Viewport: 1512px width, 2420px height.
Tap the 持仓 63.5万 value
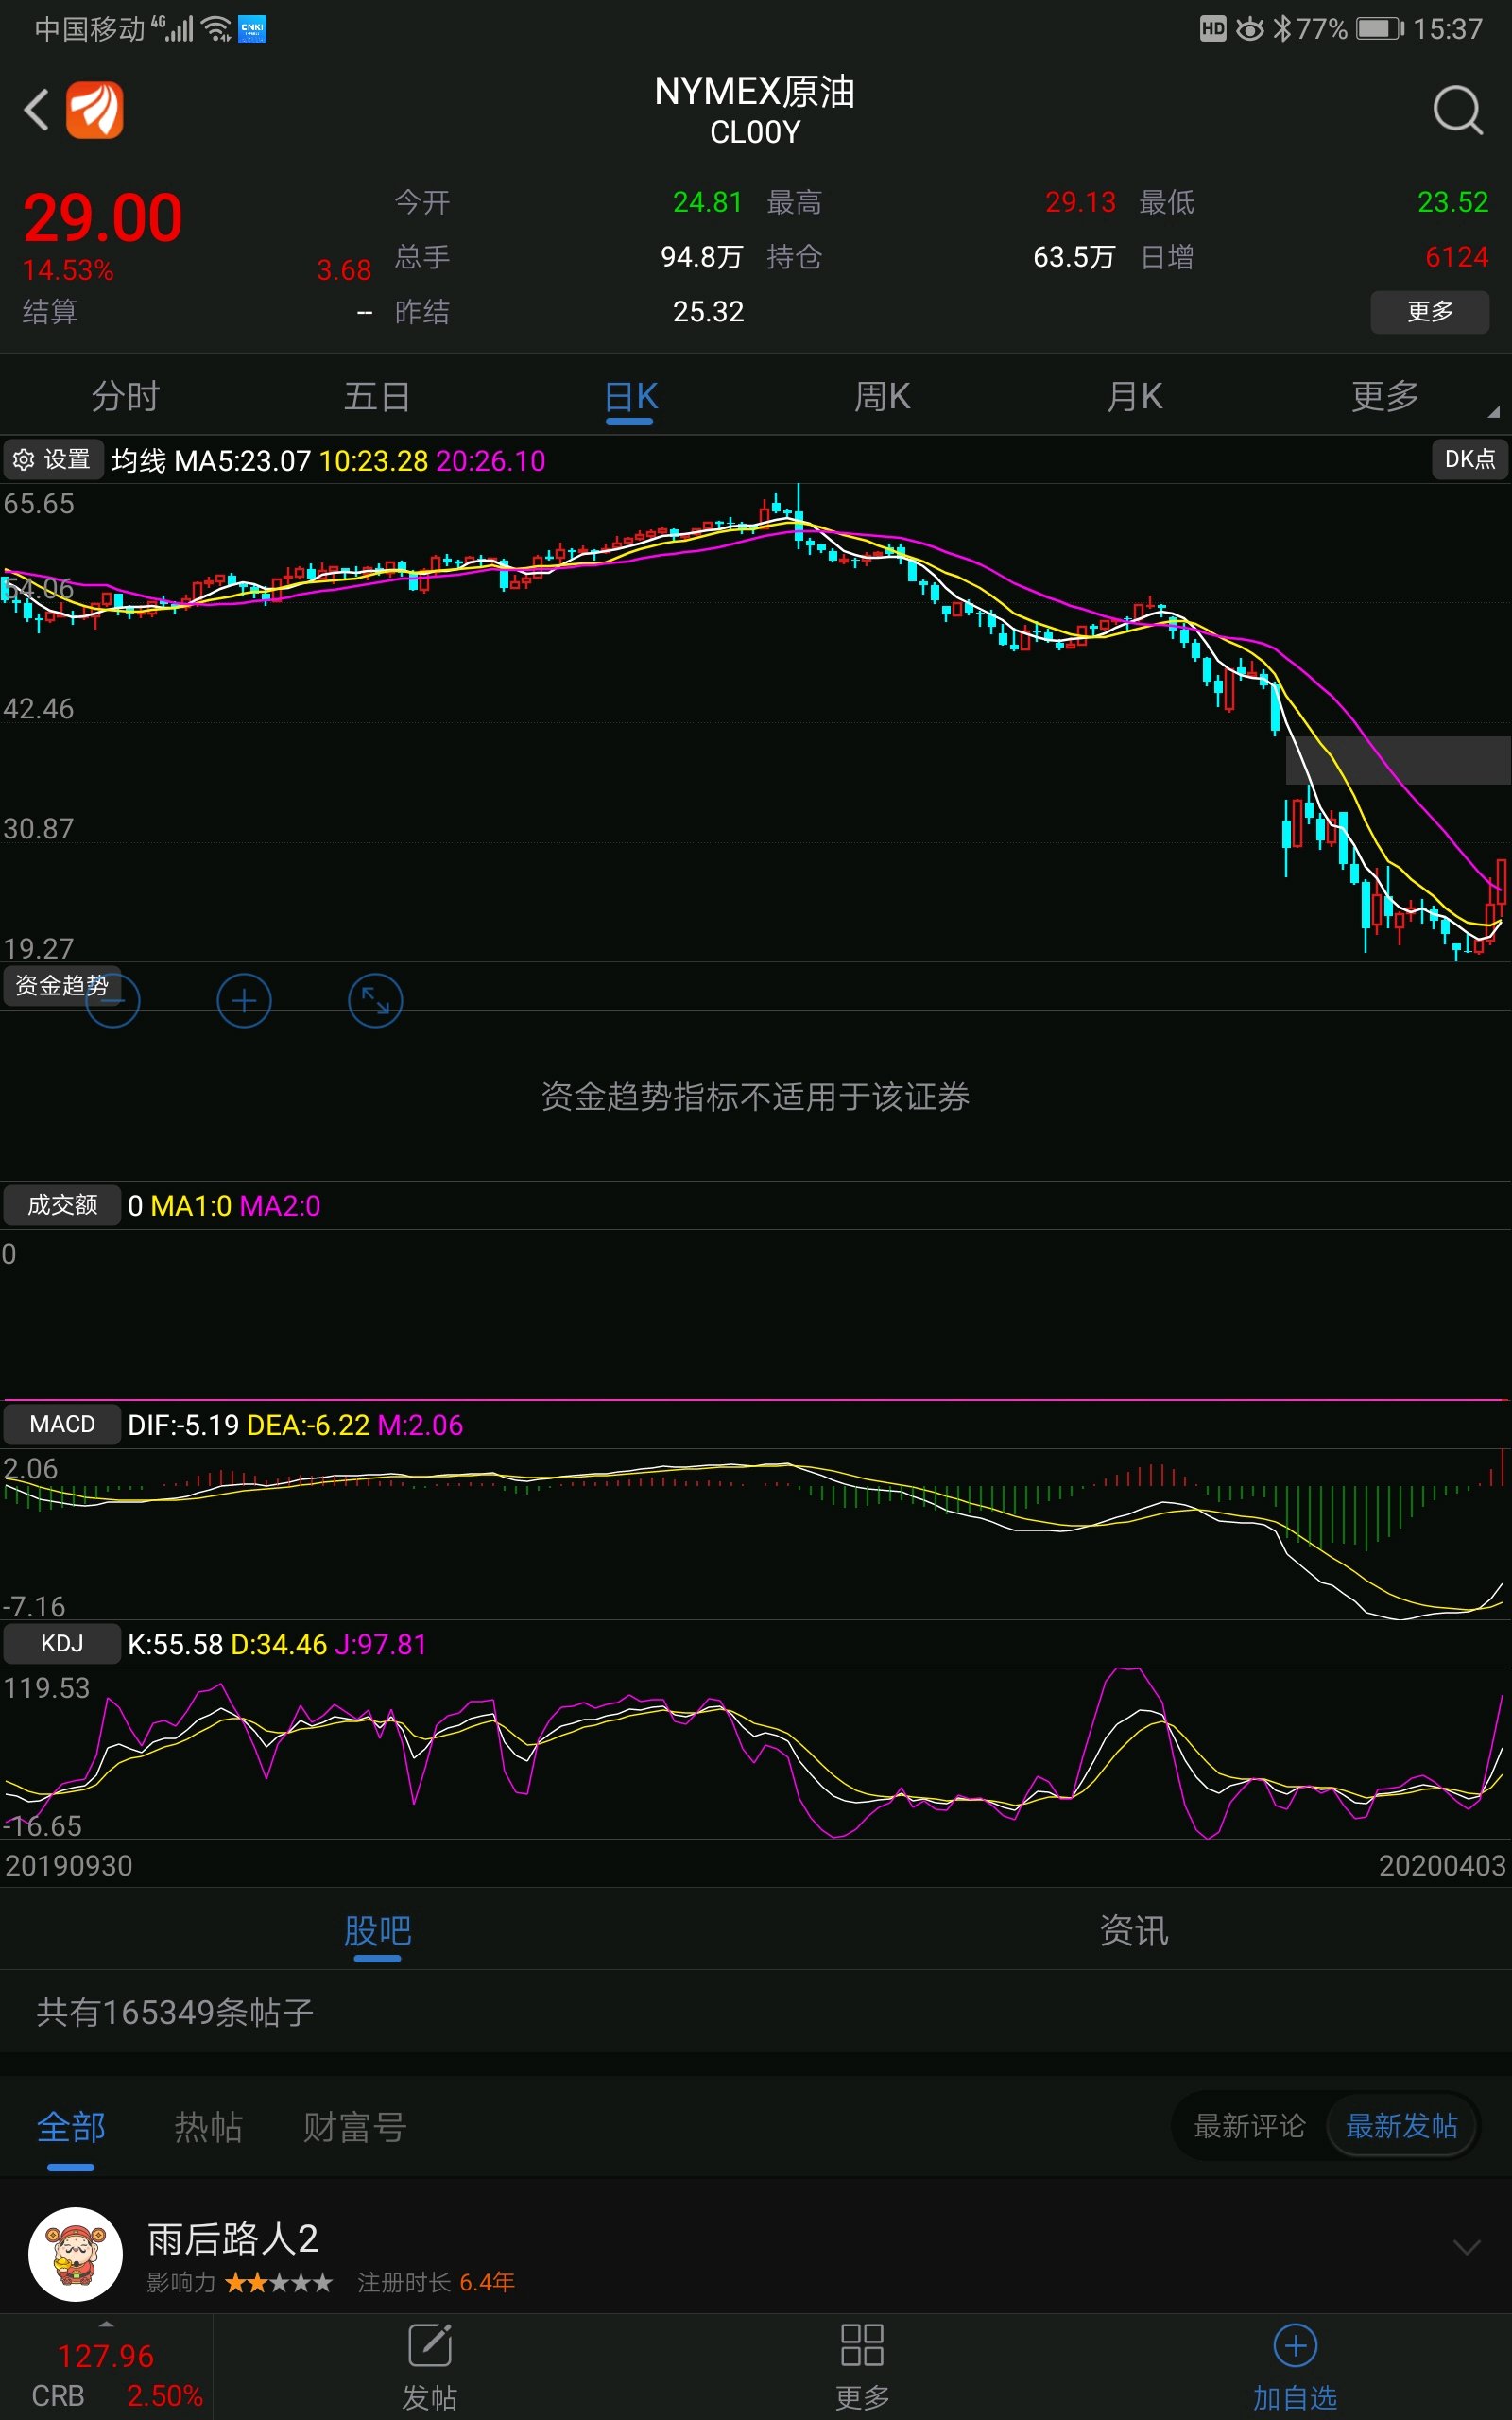click(x=1074, y=257)
